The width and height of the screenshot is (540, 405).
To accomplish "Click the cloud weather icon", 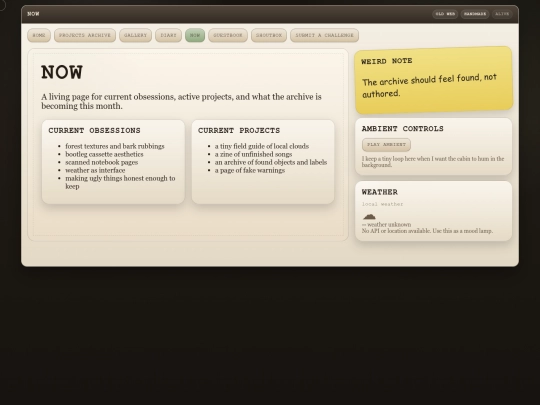I will pyautogui.click(x=369, y=216).
